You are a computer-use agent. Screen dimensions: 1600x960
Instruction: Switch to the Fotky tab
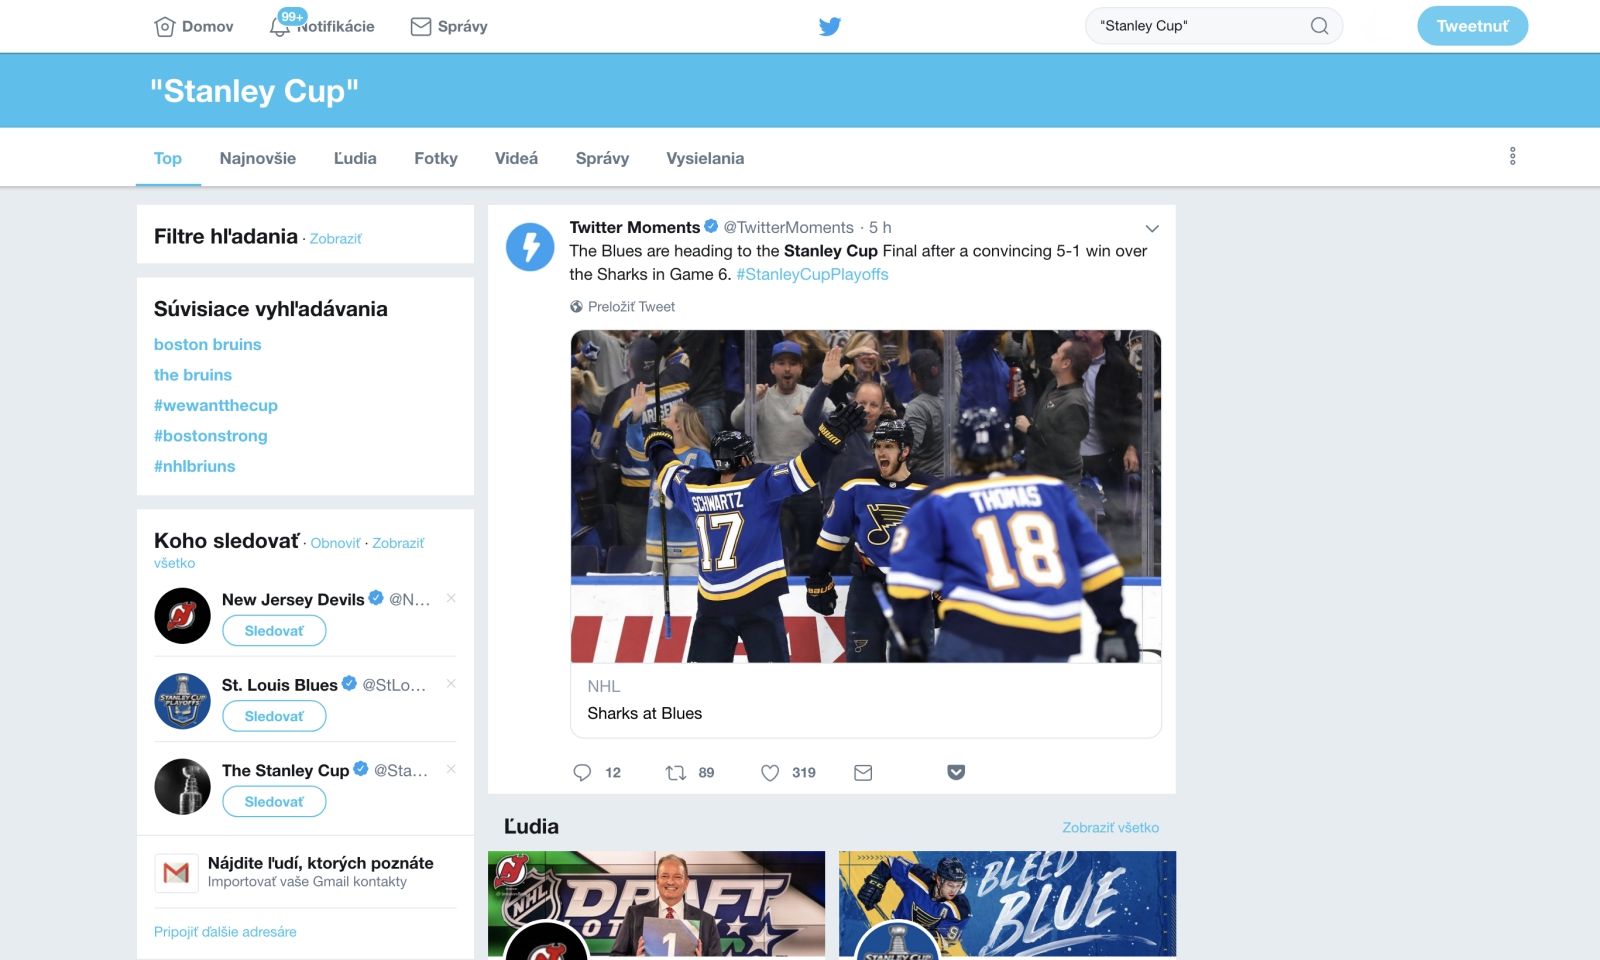point(436,158)
